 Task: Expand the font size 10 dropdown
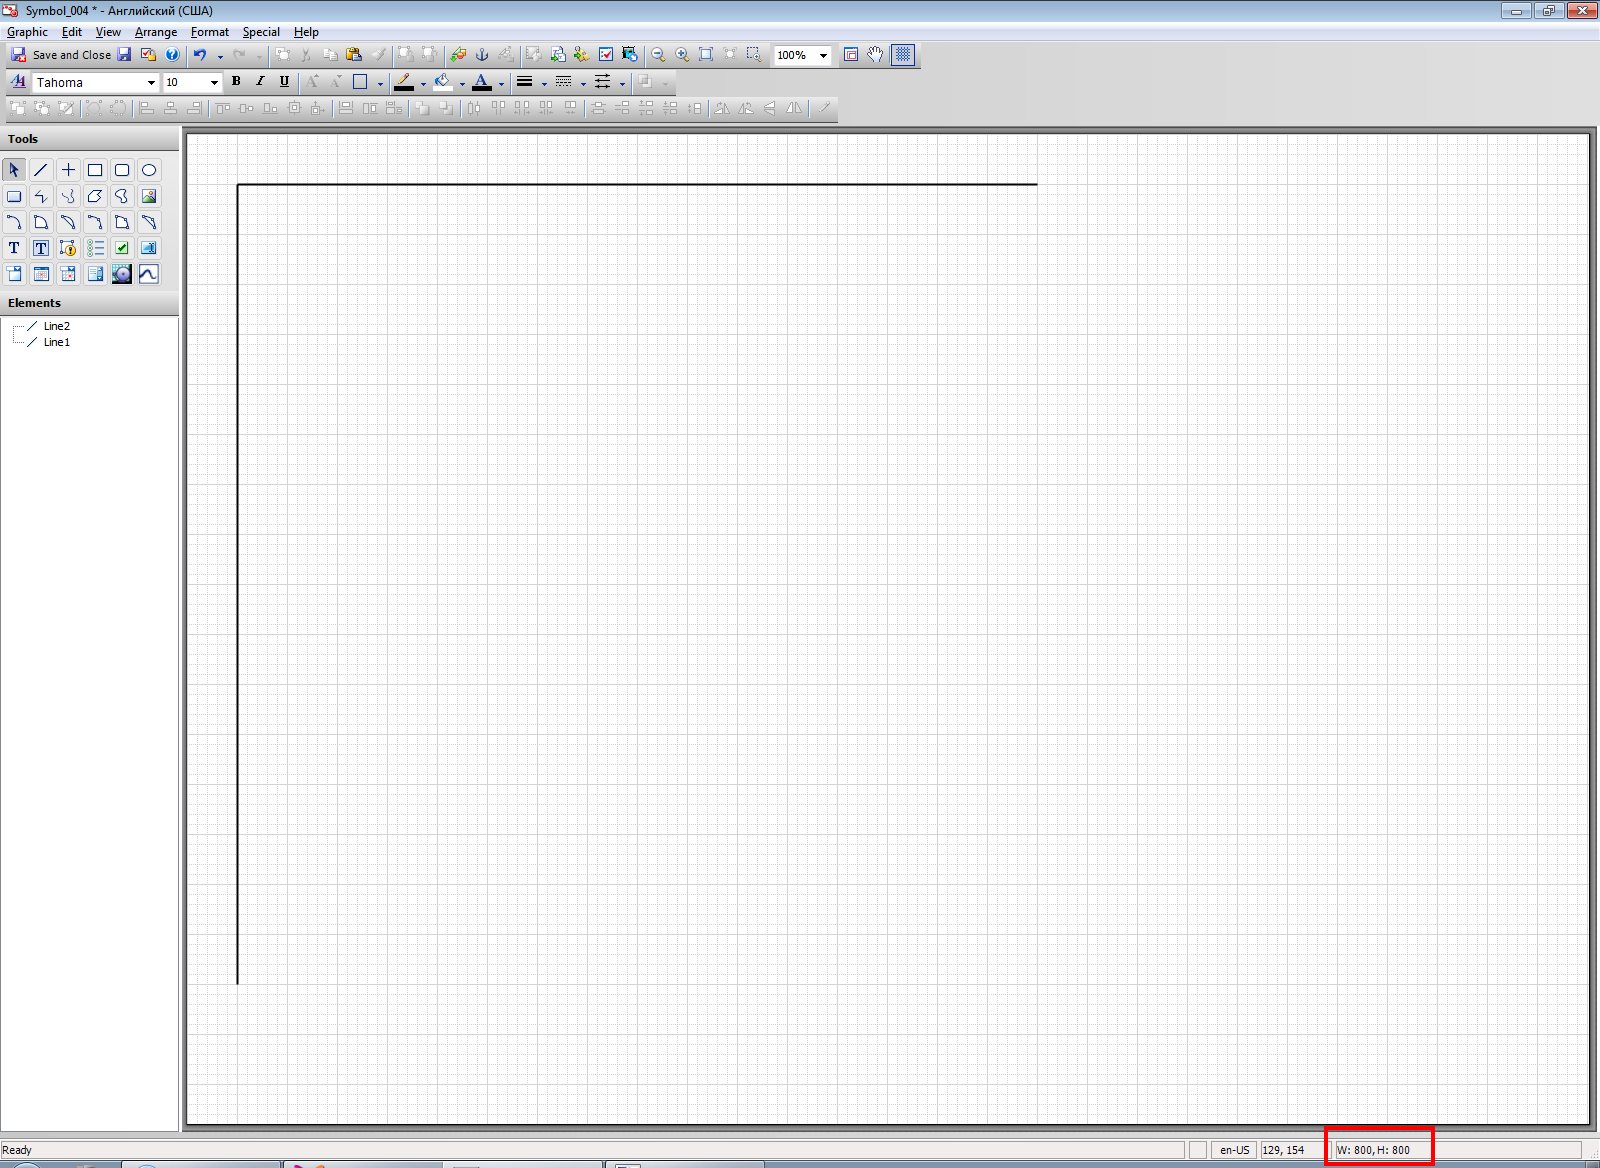click(x=214, y=83)
